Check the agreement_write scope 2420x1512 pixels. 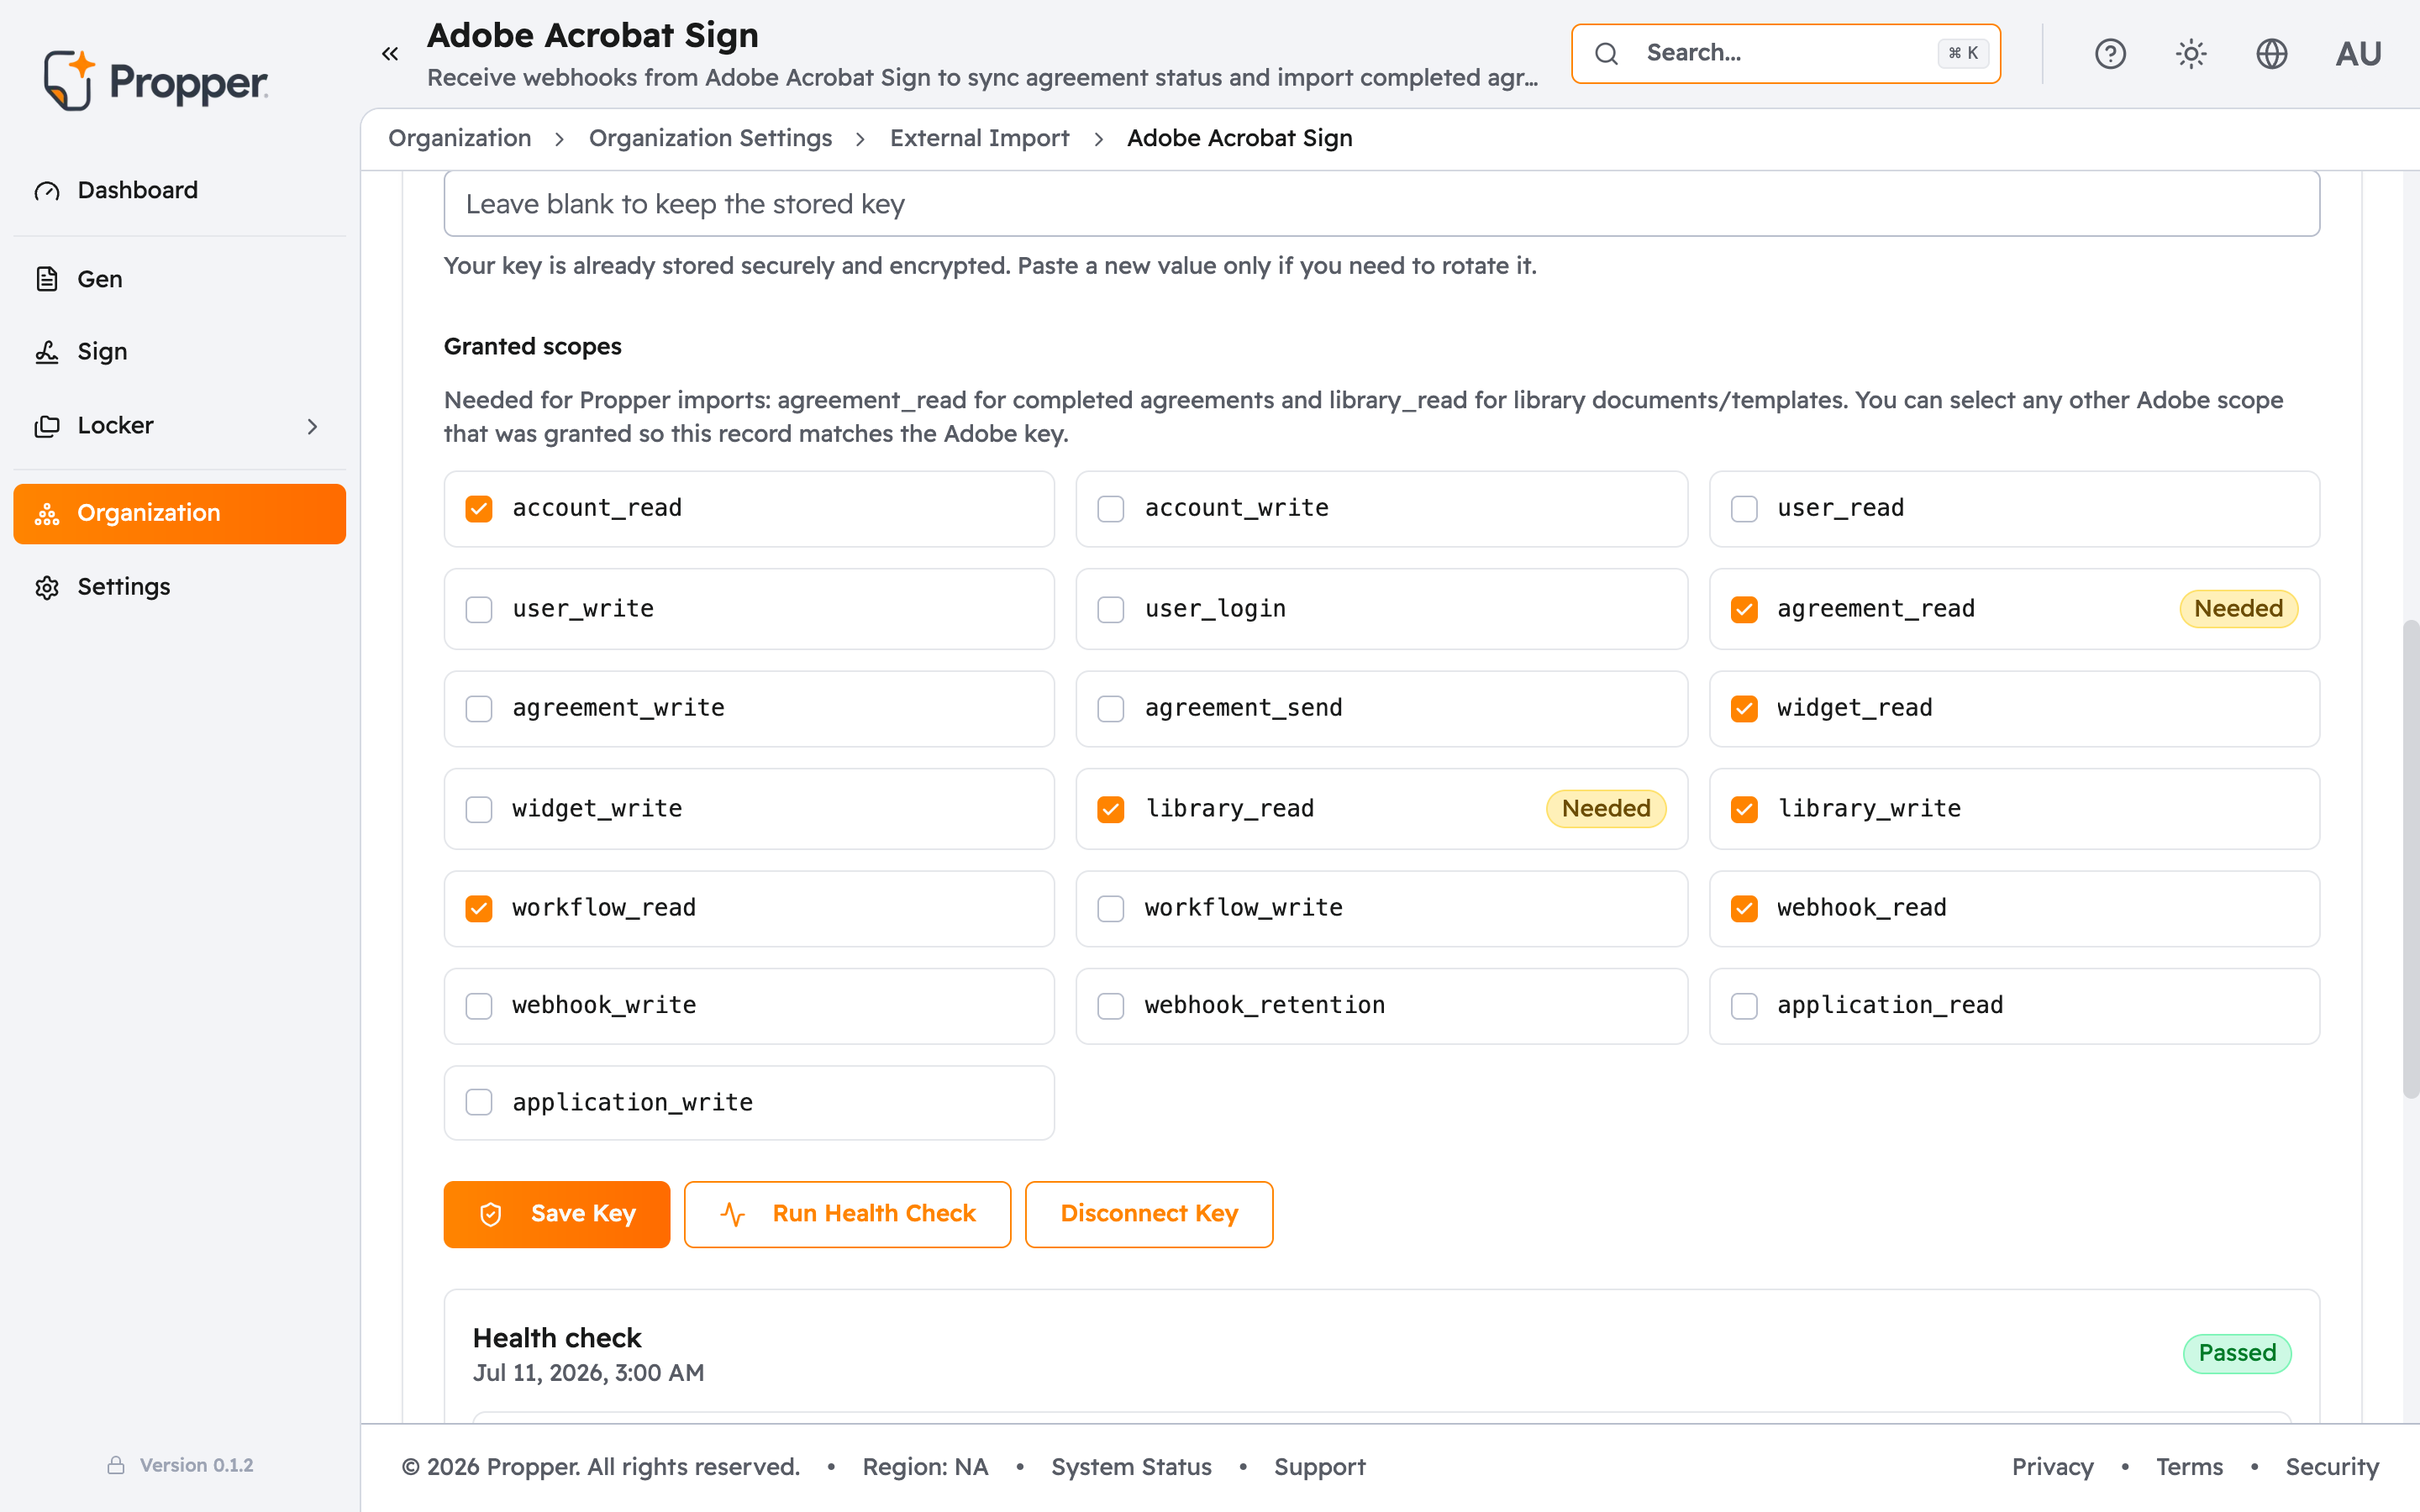click(x=479, y=709)
